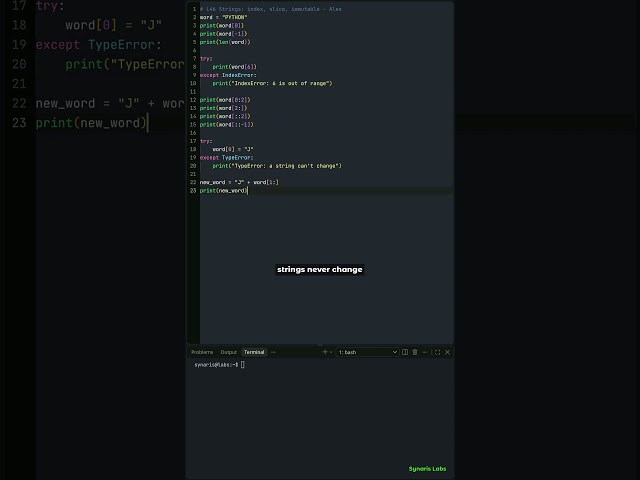
Task: Click the print(new_word) line in editor
Action: coord(223,191)
